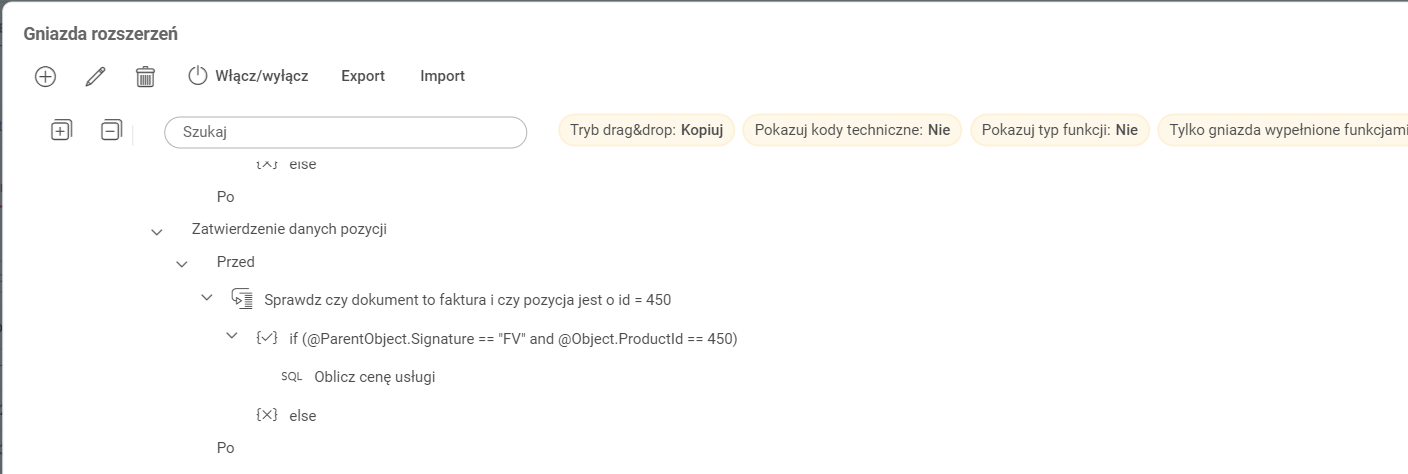1408x474 pixels.
Task: Select the Oblicz cenę usługi function
Action: point(374,377)
